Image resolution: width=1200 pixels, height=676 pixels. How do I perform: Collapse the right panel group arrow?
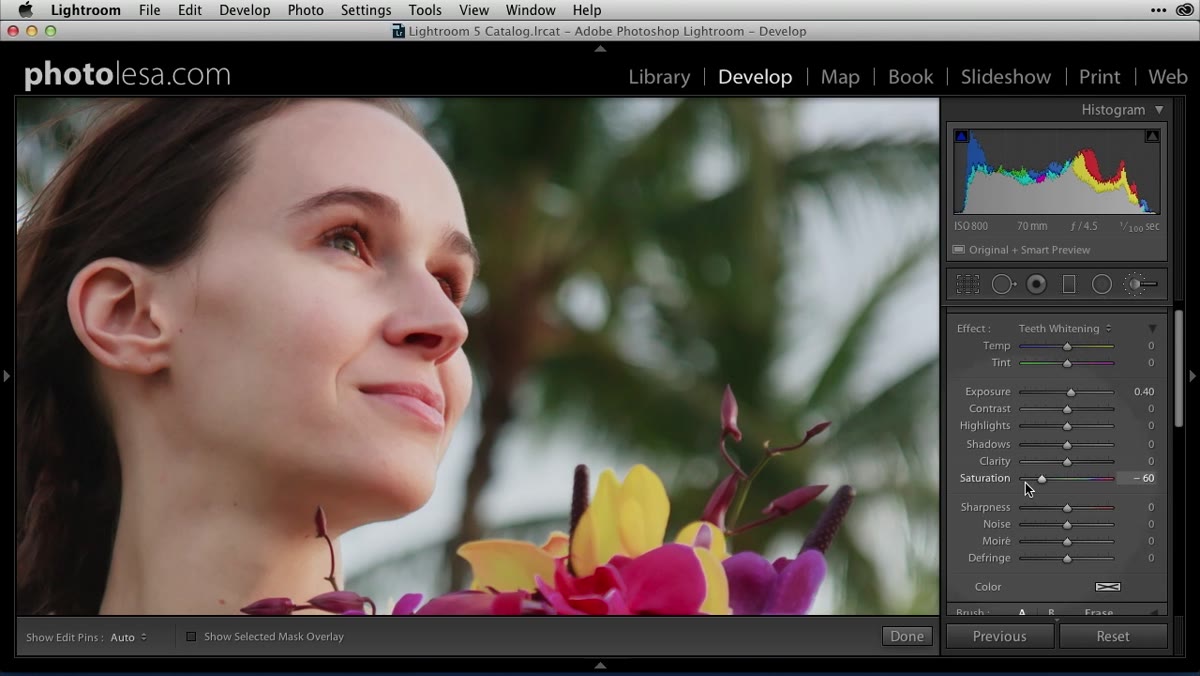point(1192,376)
